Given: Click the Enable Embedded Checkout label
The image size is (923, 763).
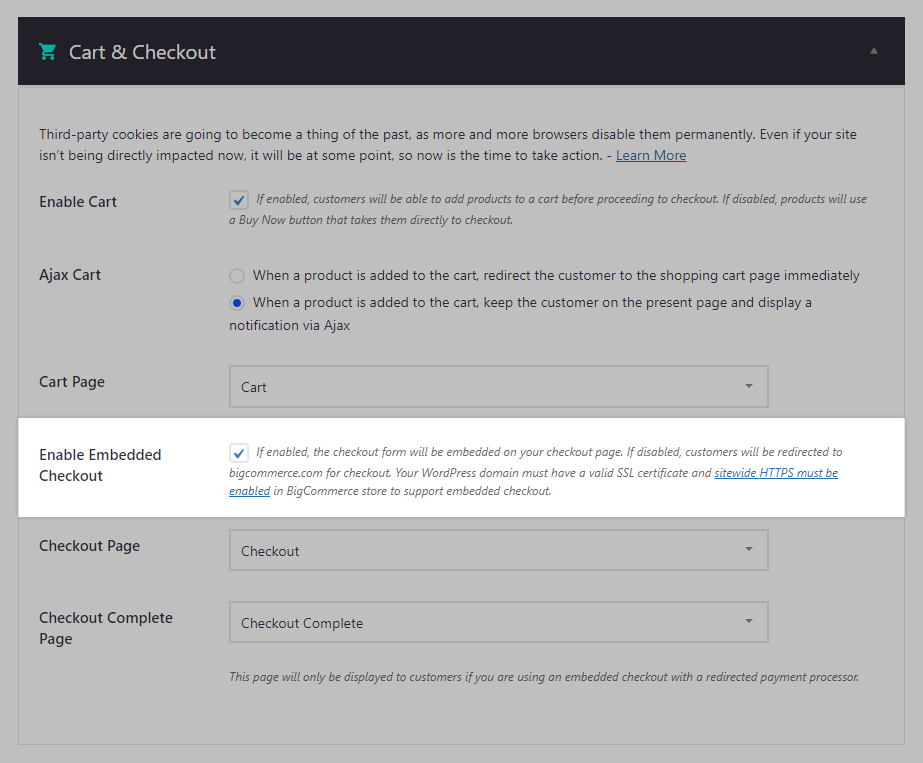Looking at the screenshot, I should (x=100, y=465).
